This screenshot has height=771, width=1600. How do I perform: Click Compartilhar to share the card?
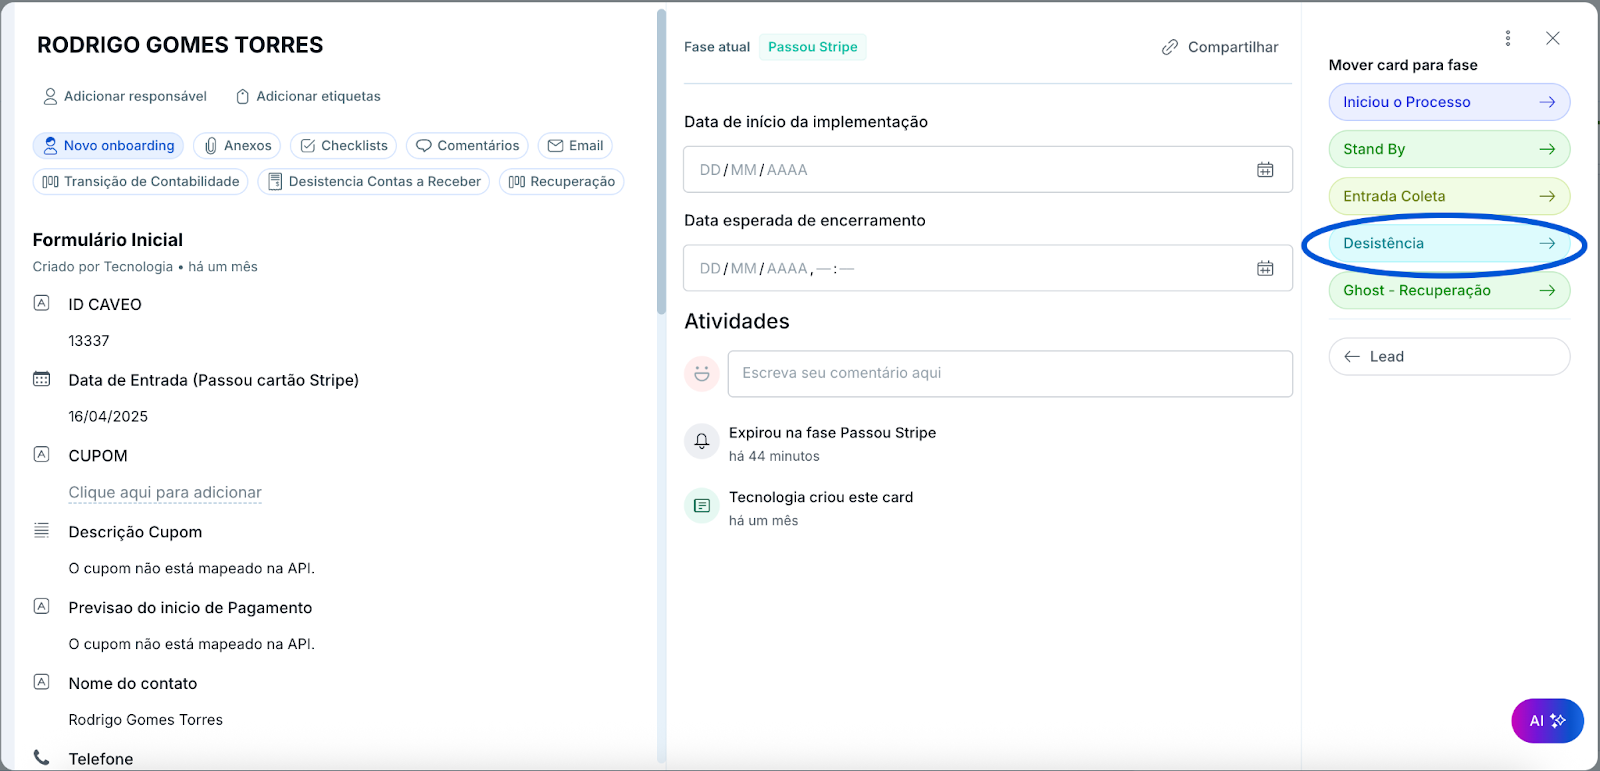[1220, 47]
